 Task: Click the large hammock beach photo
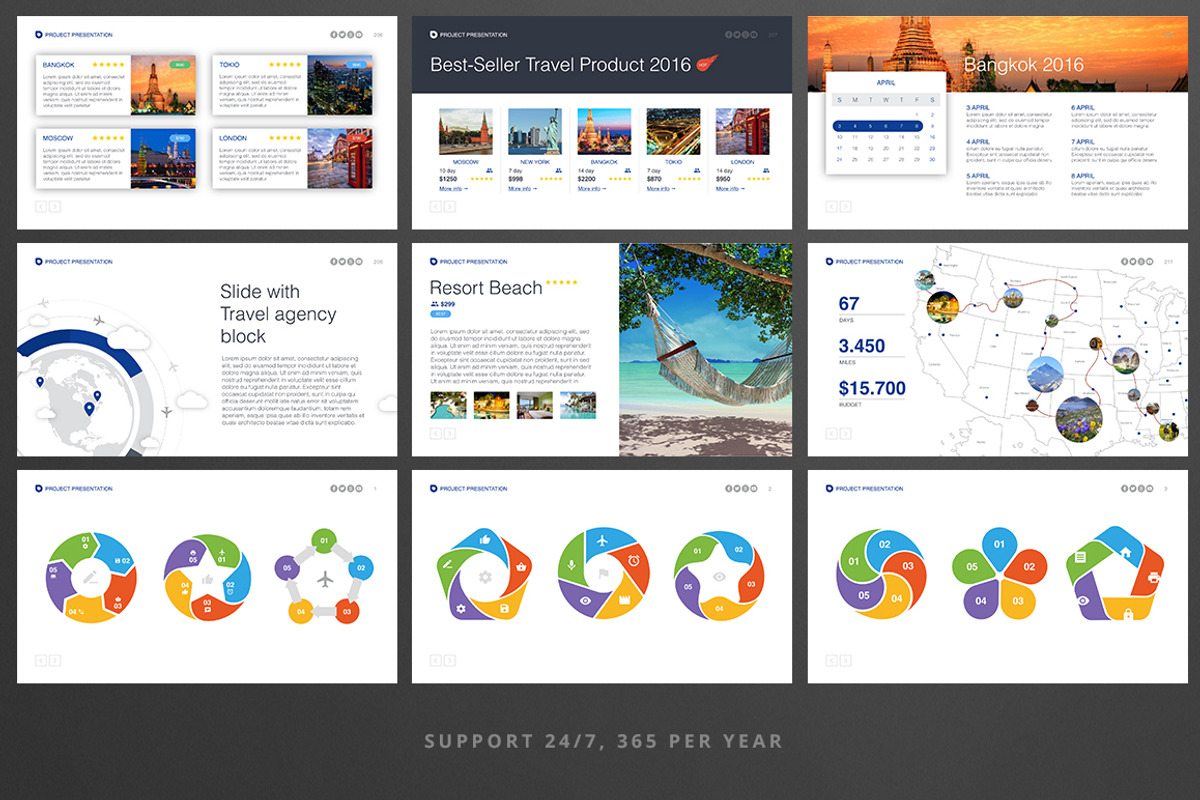[x=705, y=350]
